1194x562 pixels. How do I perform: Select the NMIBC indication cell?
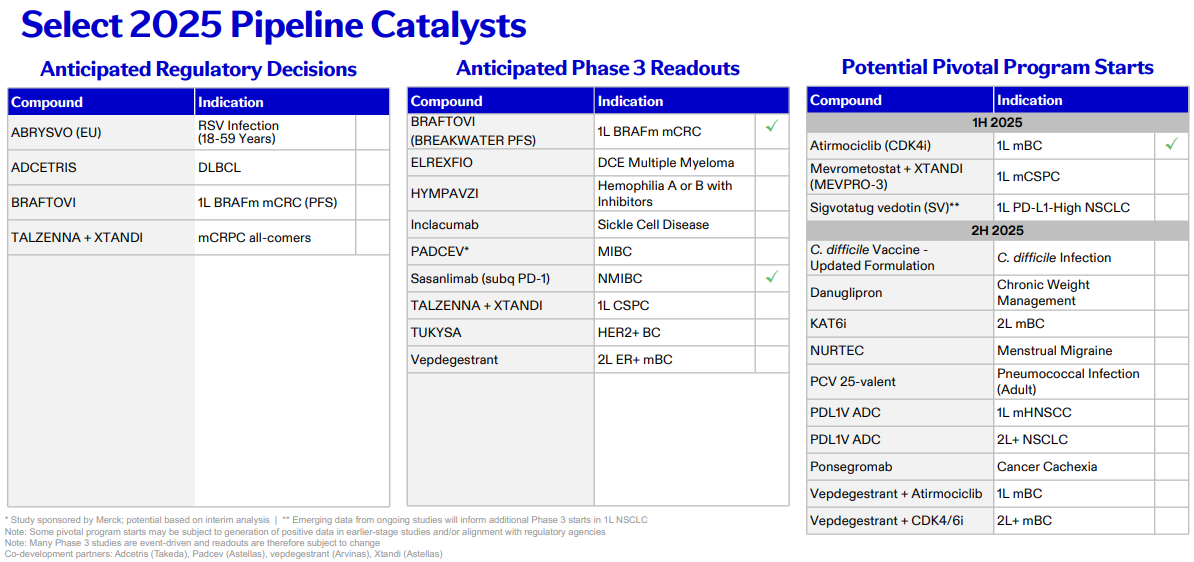(675, 278)
